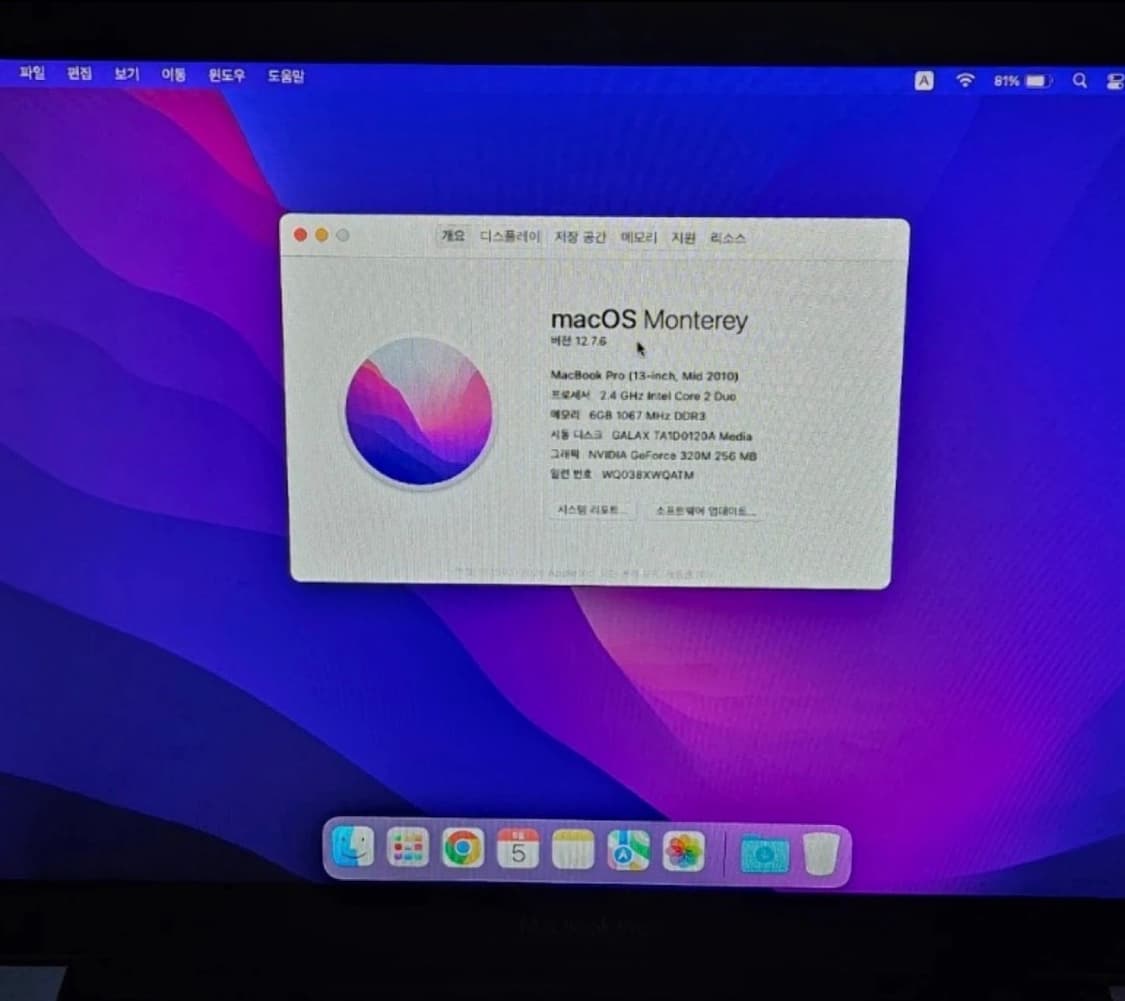Close the About This Mac window

pos(301,235)
